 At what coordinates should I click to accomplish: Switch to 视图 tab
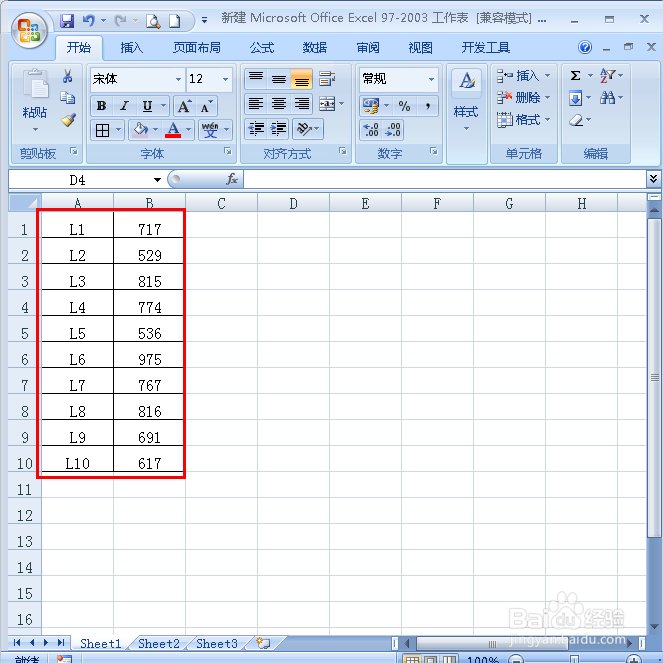(x=420, y=48)
